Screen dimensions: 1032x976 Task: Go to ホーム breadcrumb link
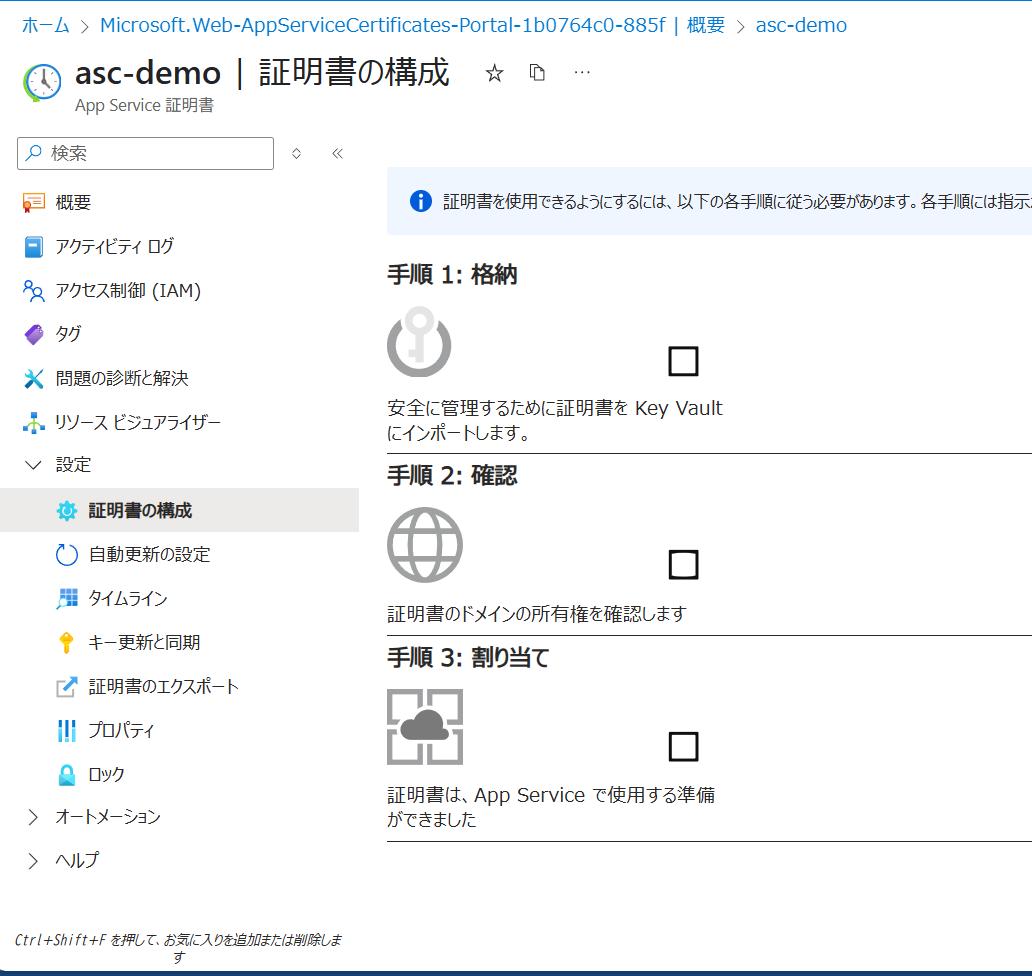point(45,25)
